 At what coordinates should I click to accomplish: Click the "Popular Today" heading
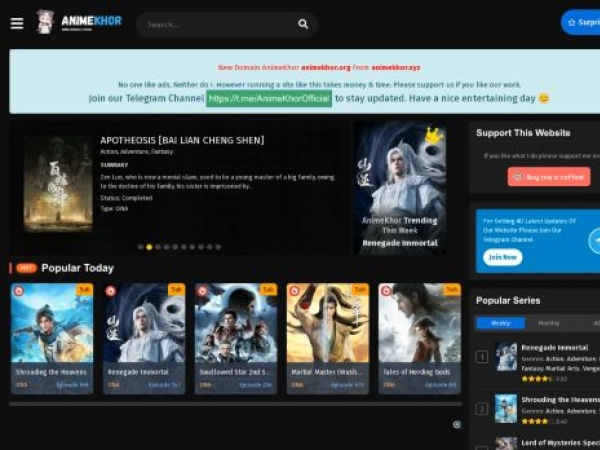(x=78, y=268)
